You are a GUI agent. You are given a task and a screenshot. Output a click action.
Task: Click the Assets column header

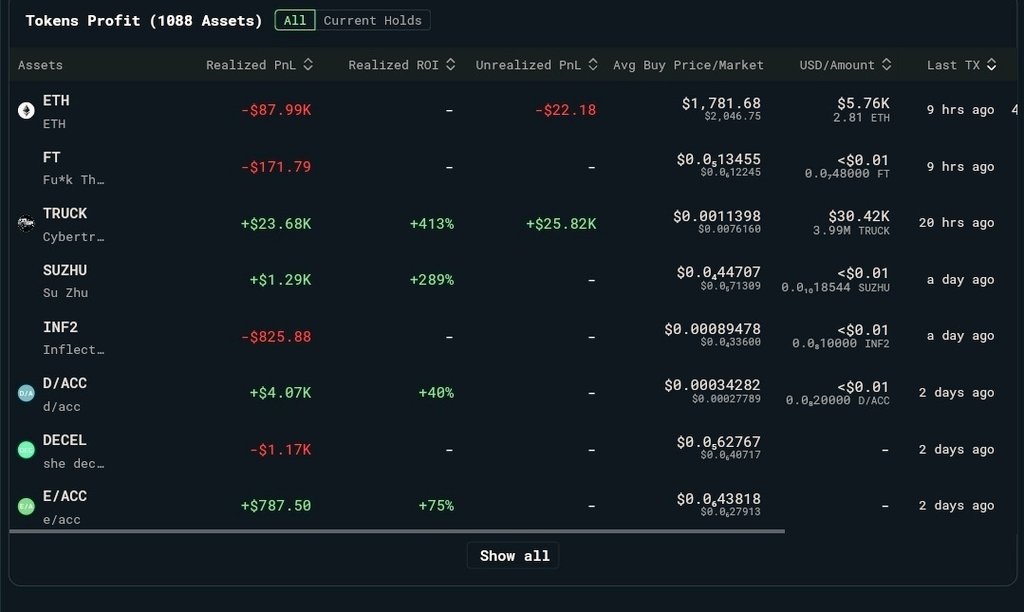click(40, 65)
